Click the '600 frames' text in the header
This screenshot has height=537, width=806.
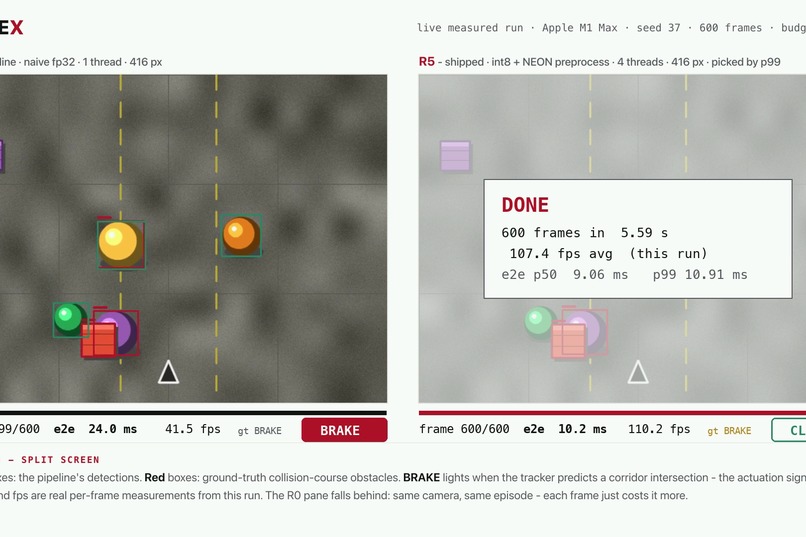coord(730,28)
